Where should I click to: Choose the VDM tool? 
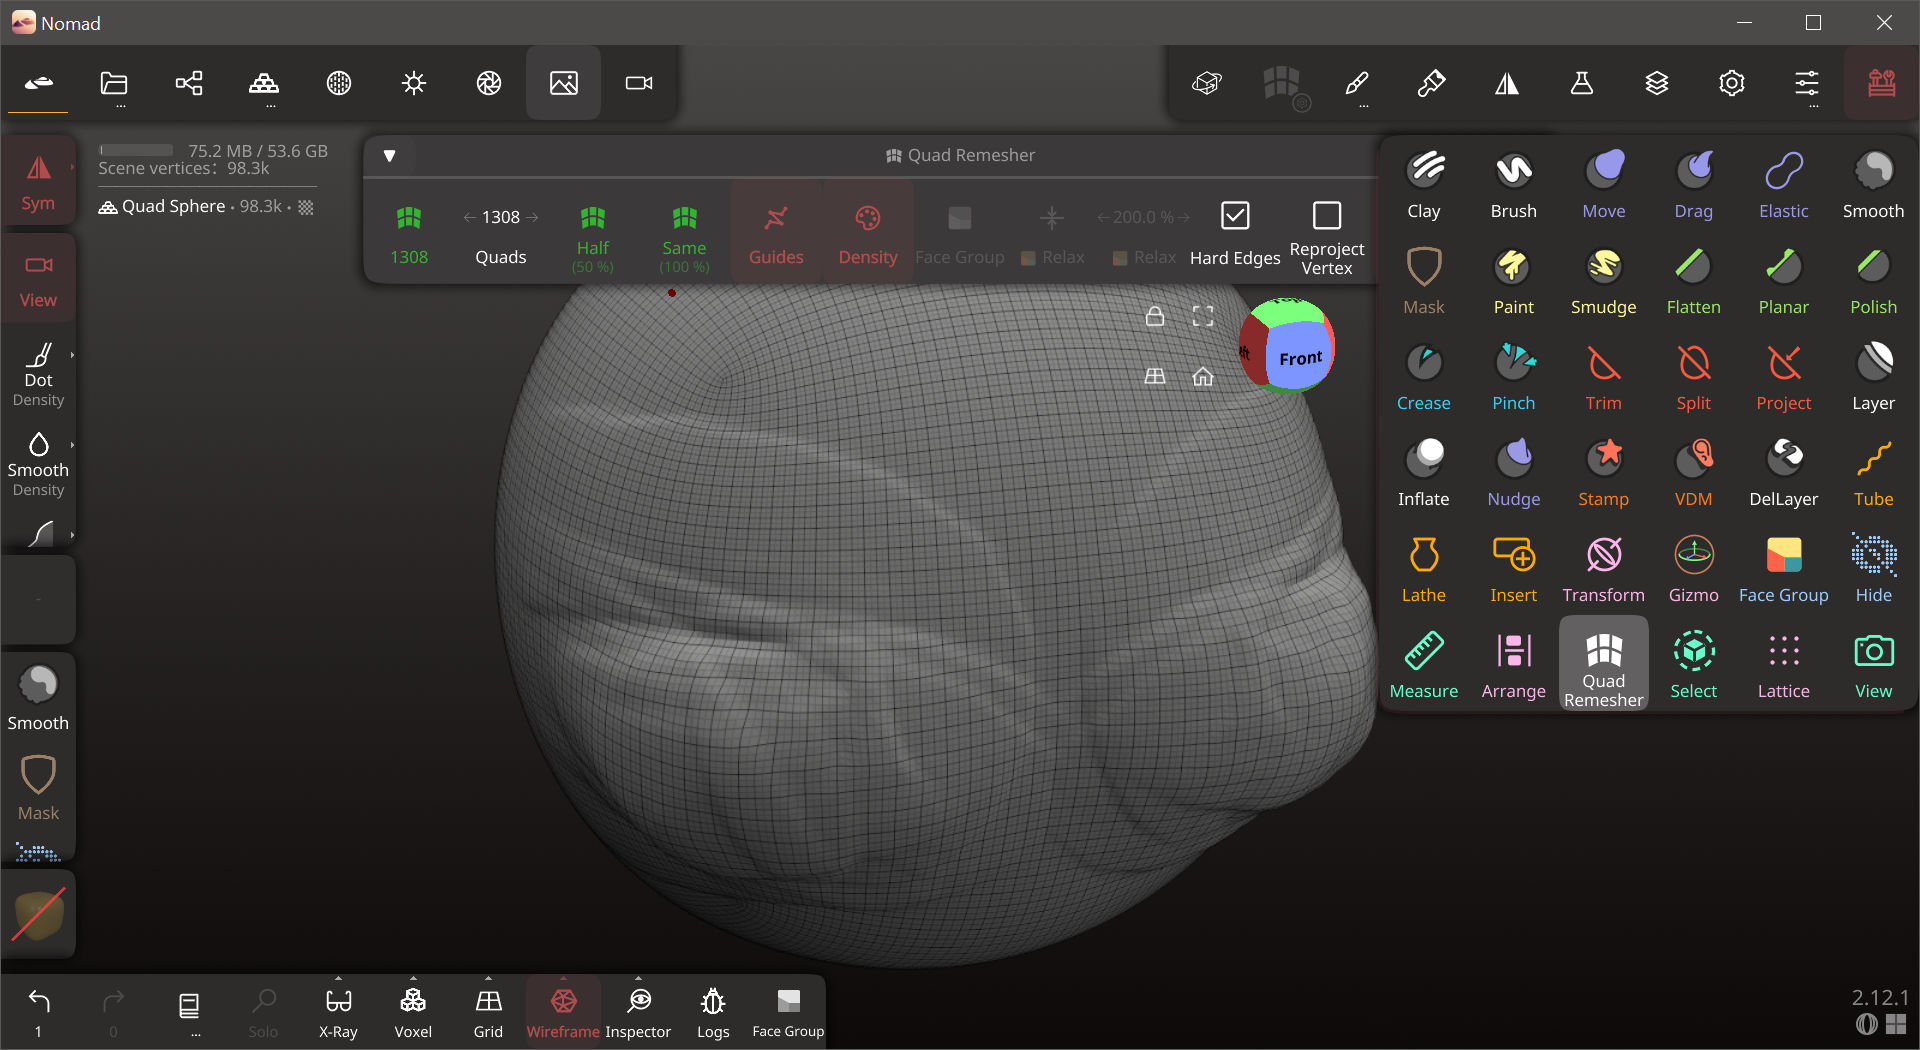click(1694, 473)
